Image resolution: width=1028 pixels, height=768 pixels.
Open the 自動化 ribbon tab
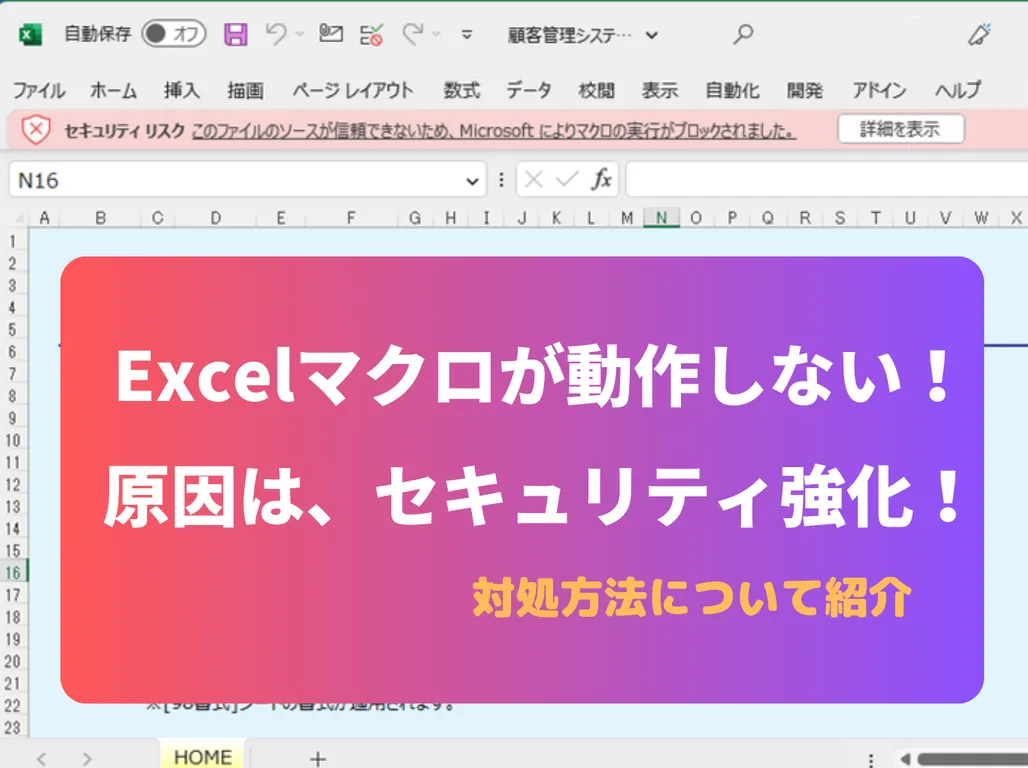pos(732,90)
